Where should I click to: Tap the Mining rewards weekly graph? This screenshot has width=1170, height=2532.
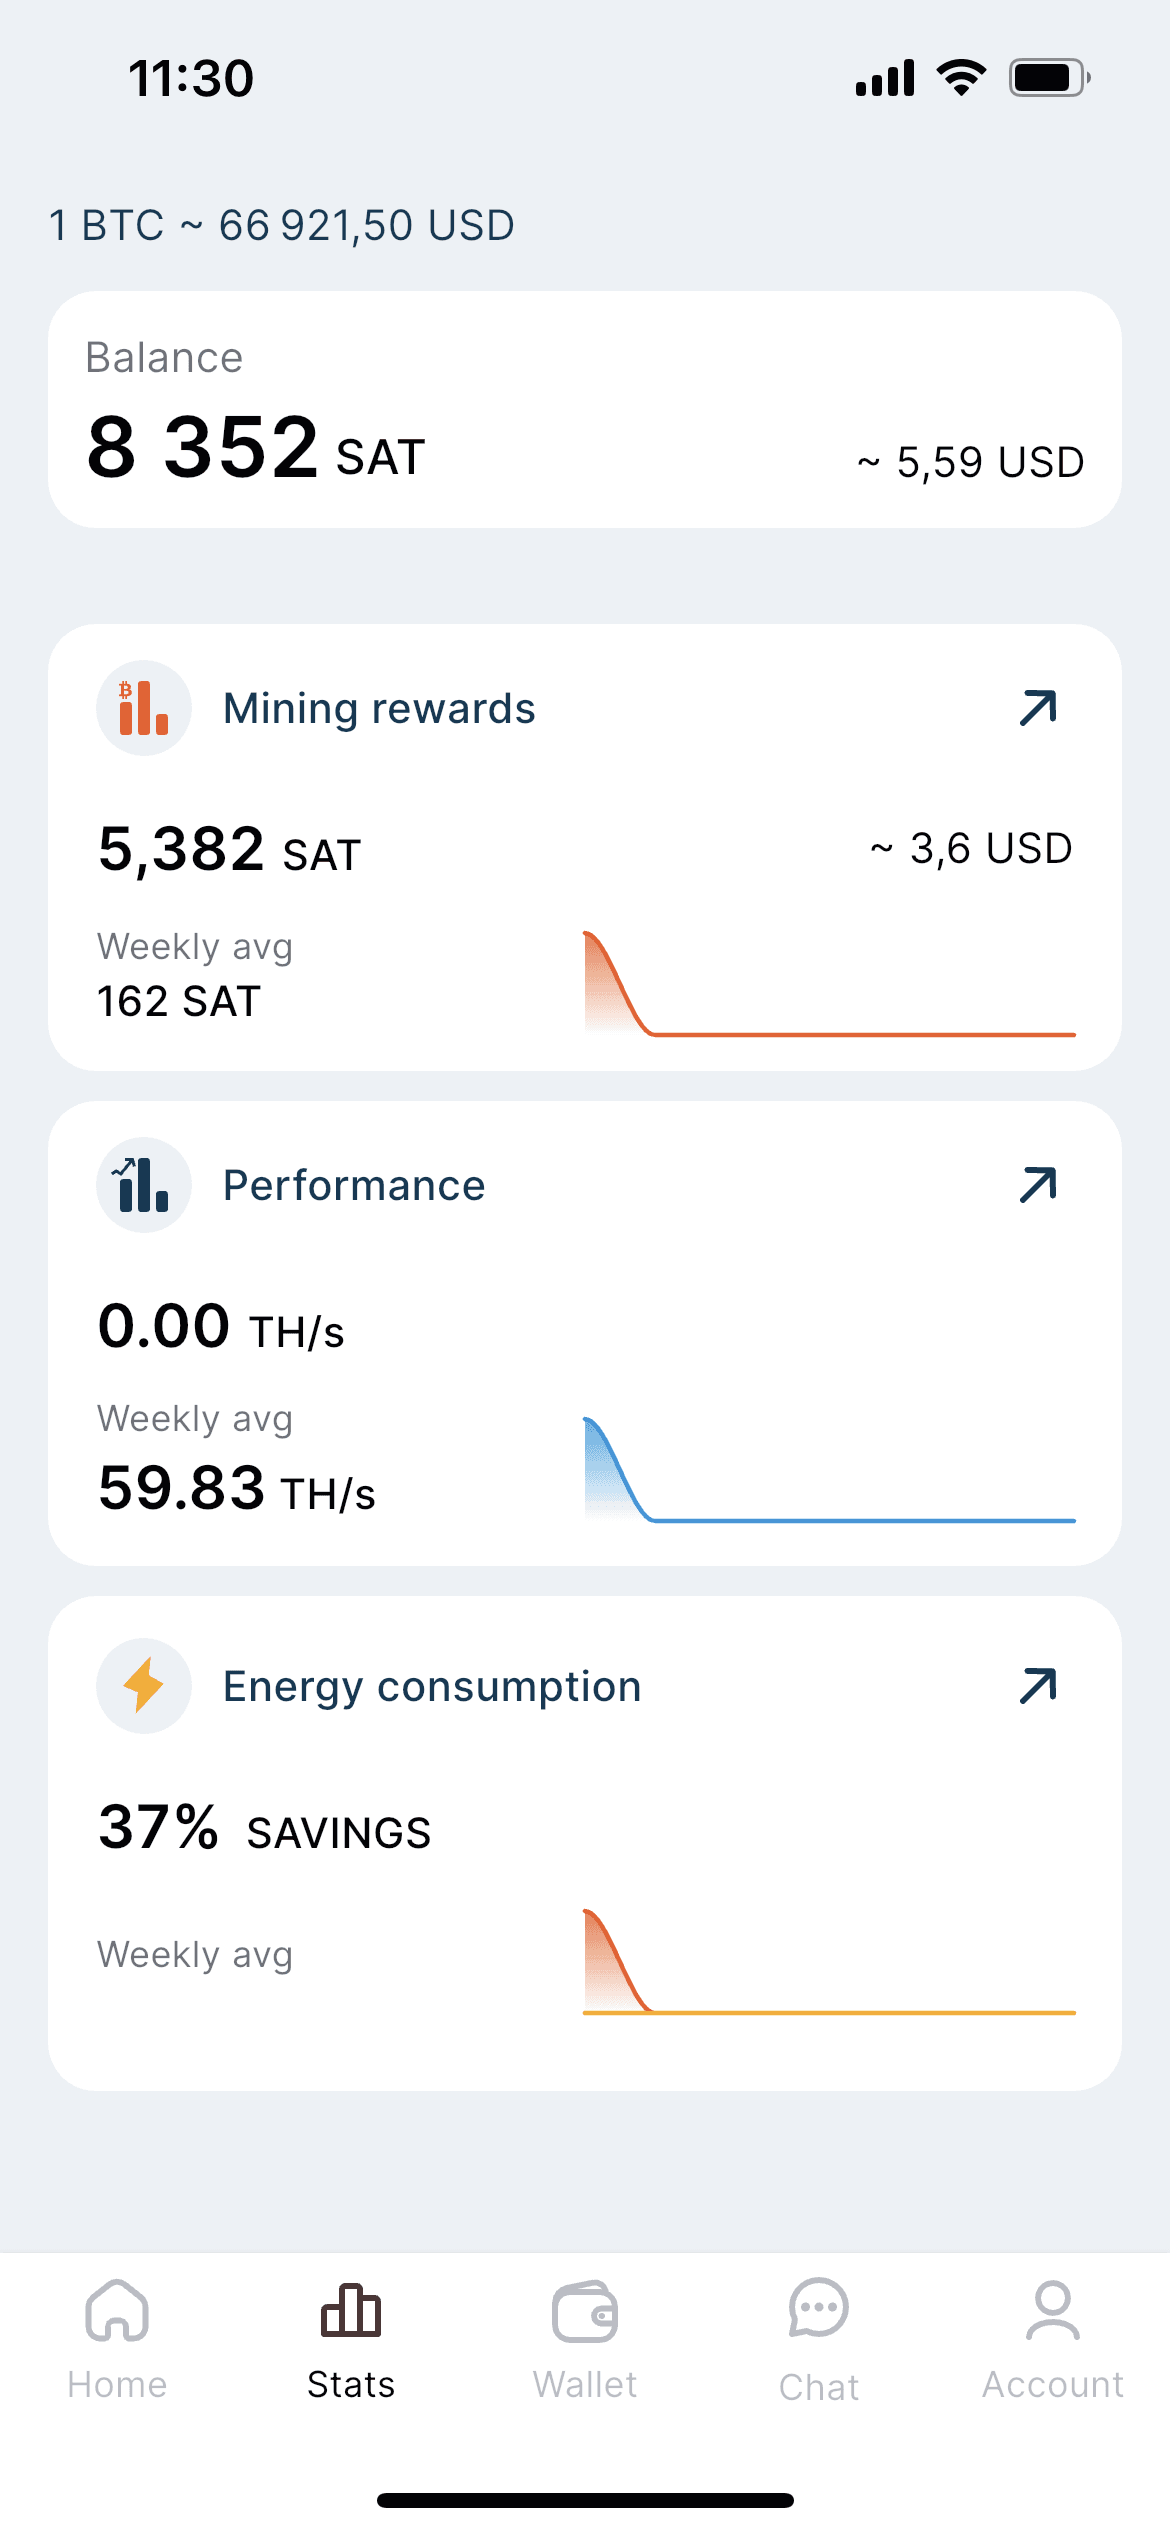coord(828,985)
